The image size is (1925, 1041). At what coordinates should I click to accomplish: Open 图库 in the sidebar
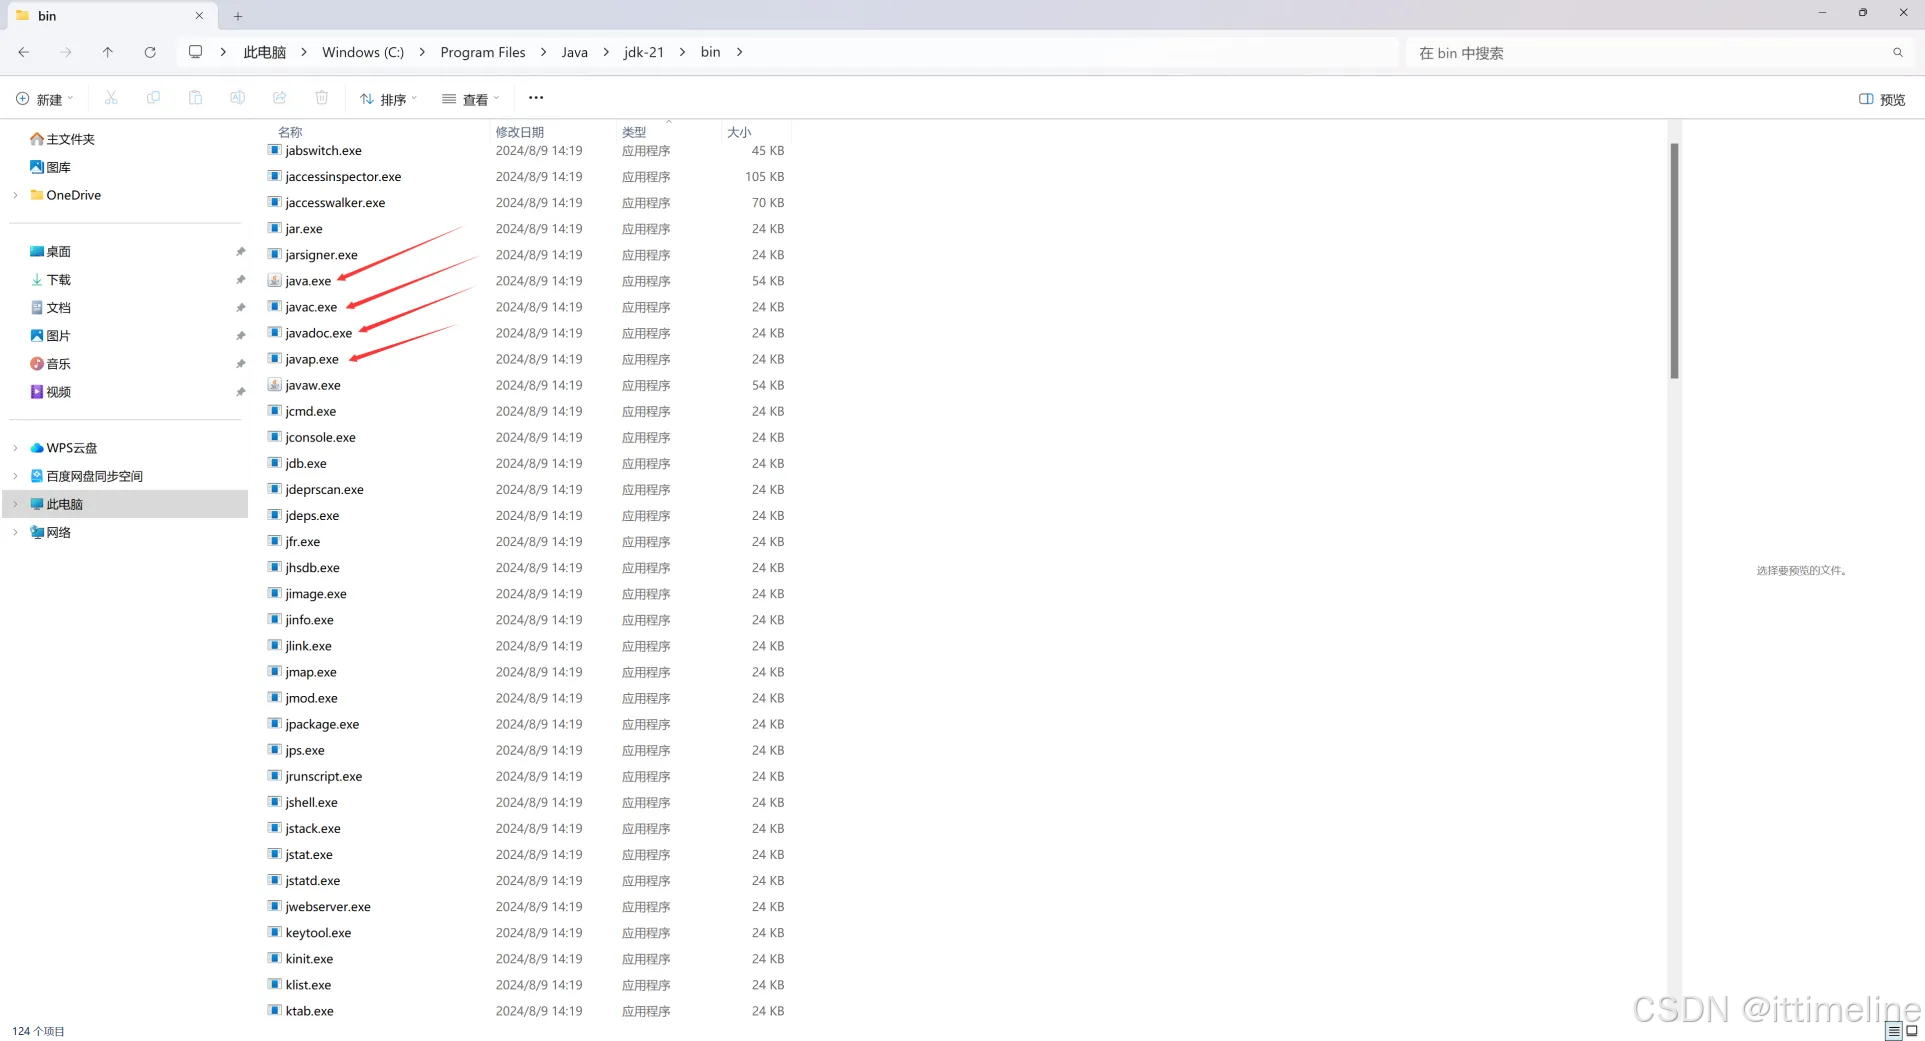(x=50, y=167)
